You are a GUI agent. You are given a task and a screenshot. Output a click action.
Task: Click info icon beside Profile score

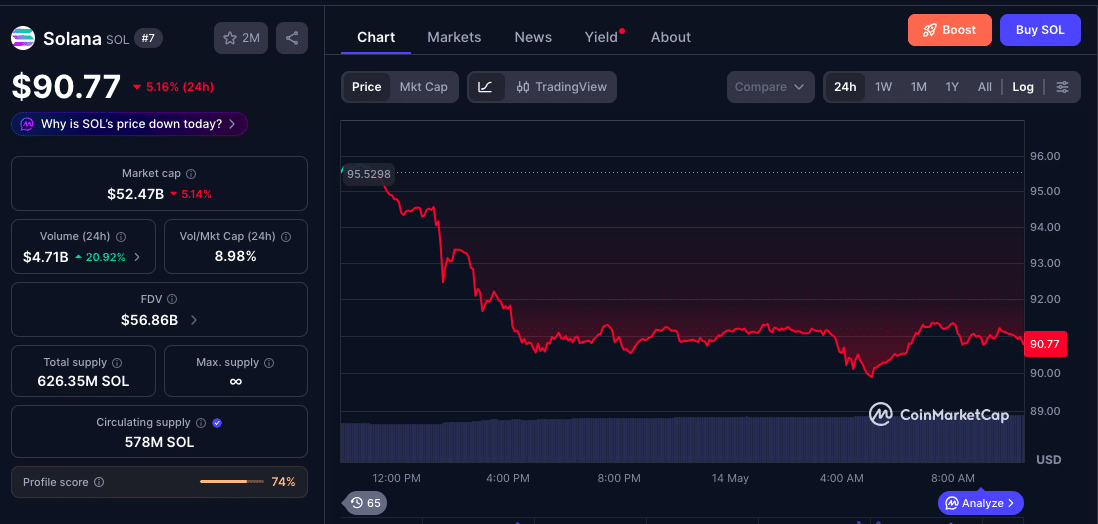pyautogui.click(x=99, y=482)
